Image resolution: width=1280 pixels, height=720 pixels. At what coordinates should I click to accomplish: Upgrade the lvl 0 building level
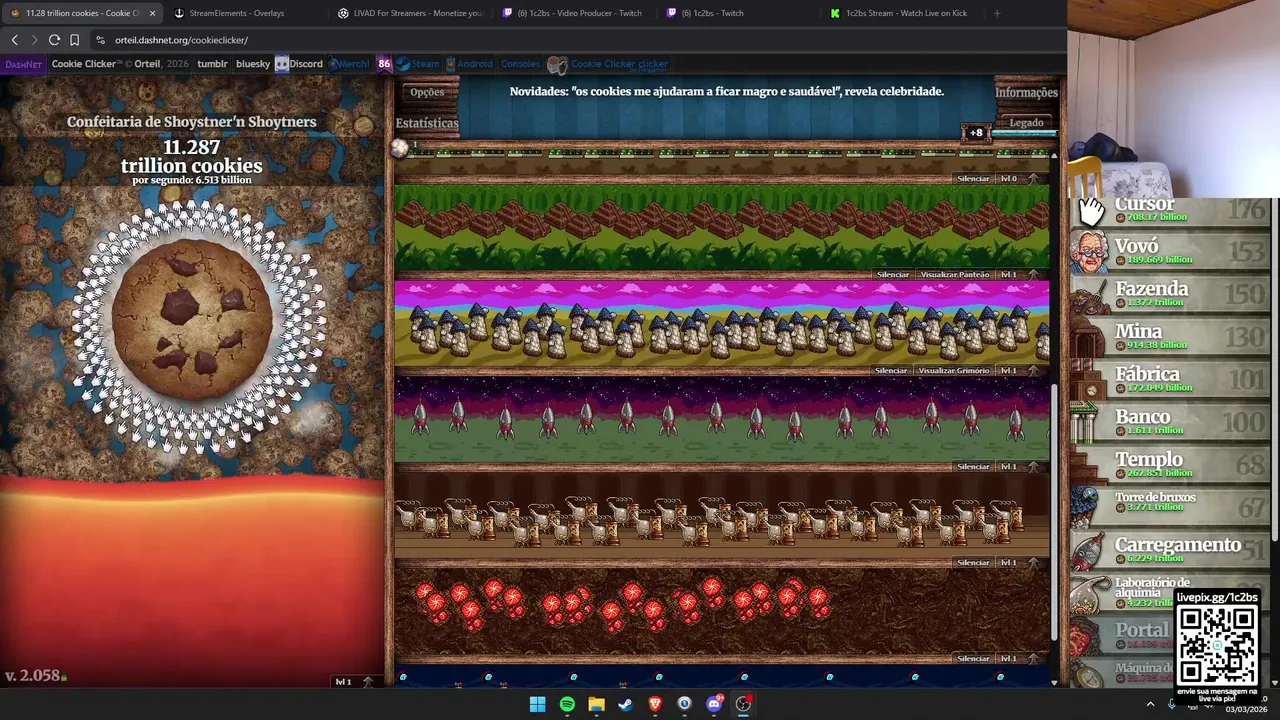(1020, 178)
